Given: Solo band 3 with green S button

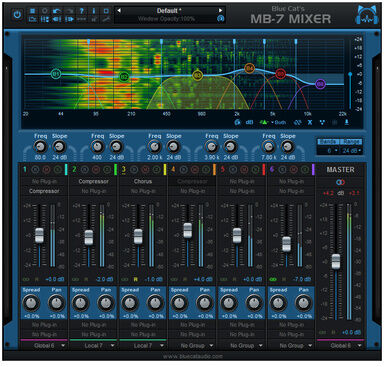Looking at the screenshot, I should point(156,170).
